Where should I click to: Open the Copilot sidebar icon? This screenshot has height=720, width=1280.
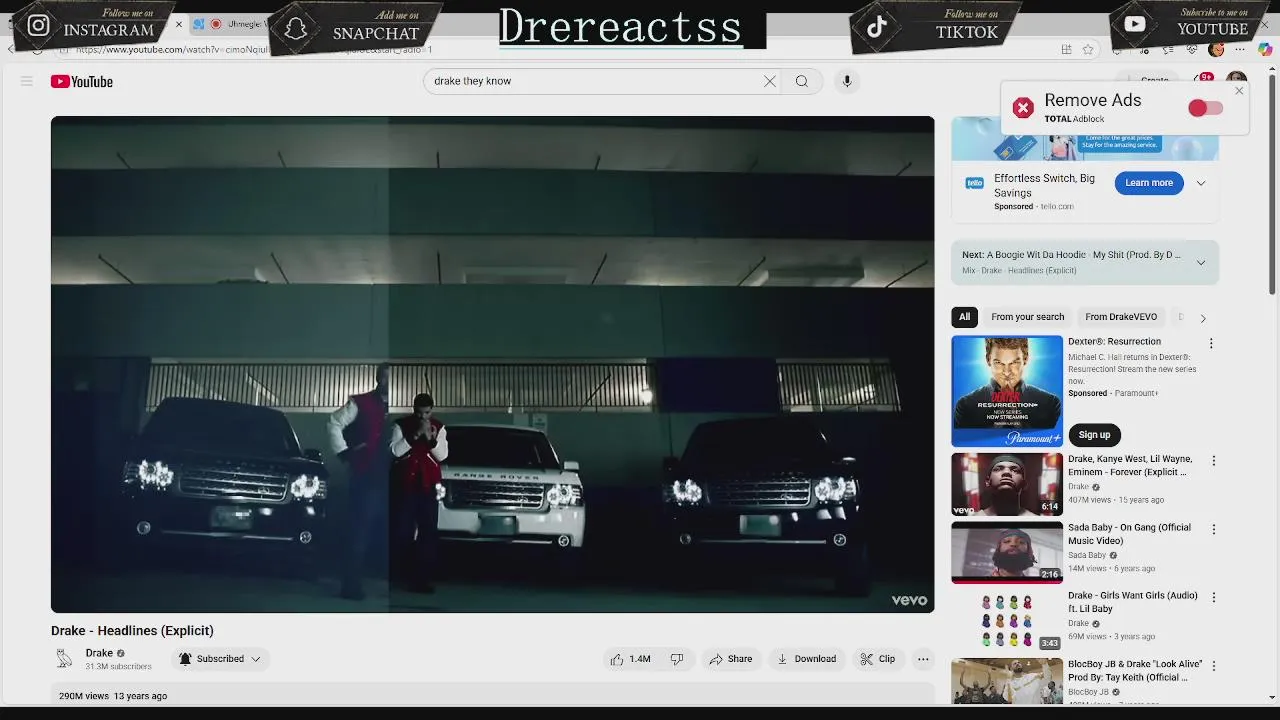[1265, 50]
